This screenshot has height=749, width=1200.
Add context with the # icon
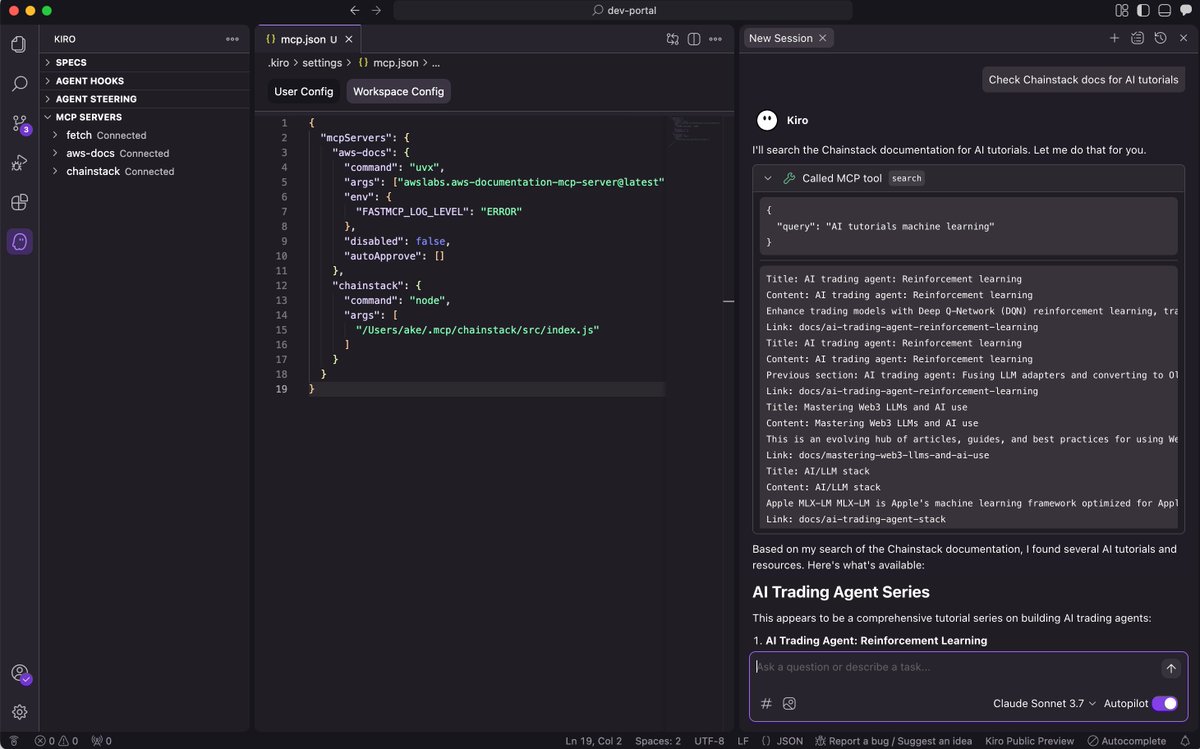click(x=766, y=703)
